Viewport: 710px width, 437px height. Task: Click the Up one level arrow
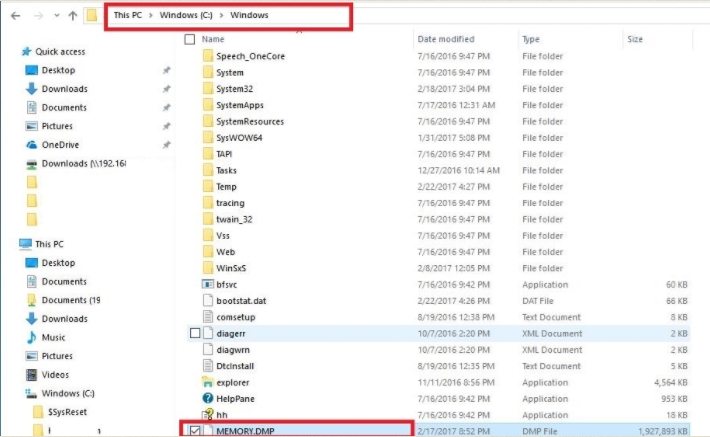pyautogui.click(x=73, y=16)
